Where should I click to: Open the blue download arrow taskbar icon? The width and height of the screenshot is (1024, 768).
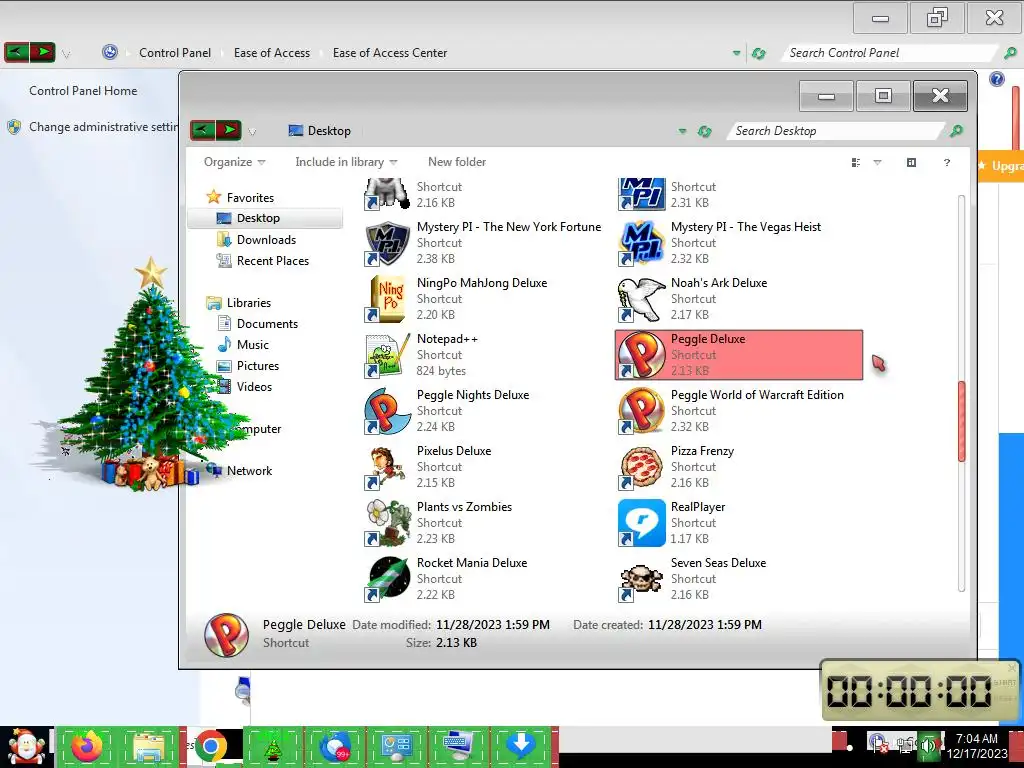[x=520, y=746]
